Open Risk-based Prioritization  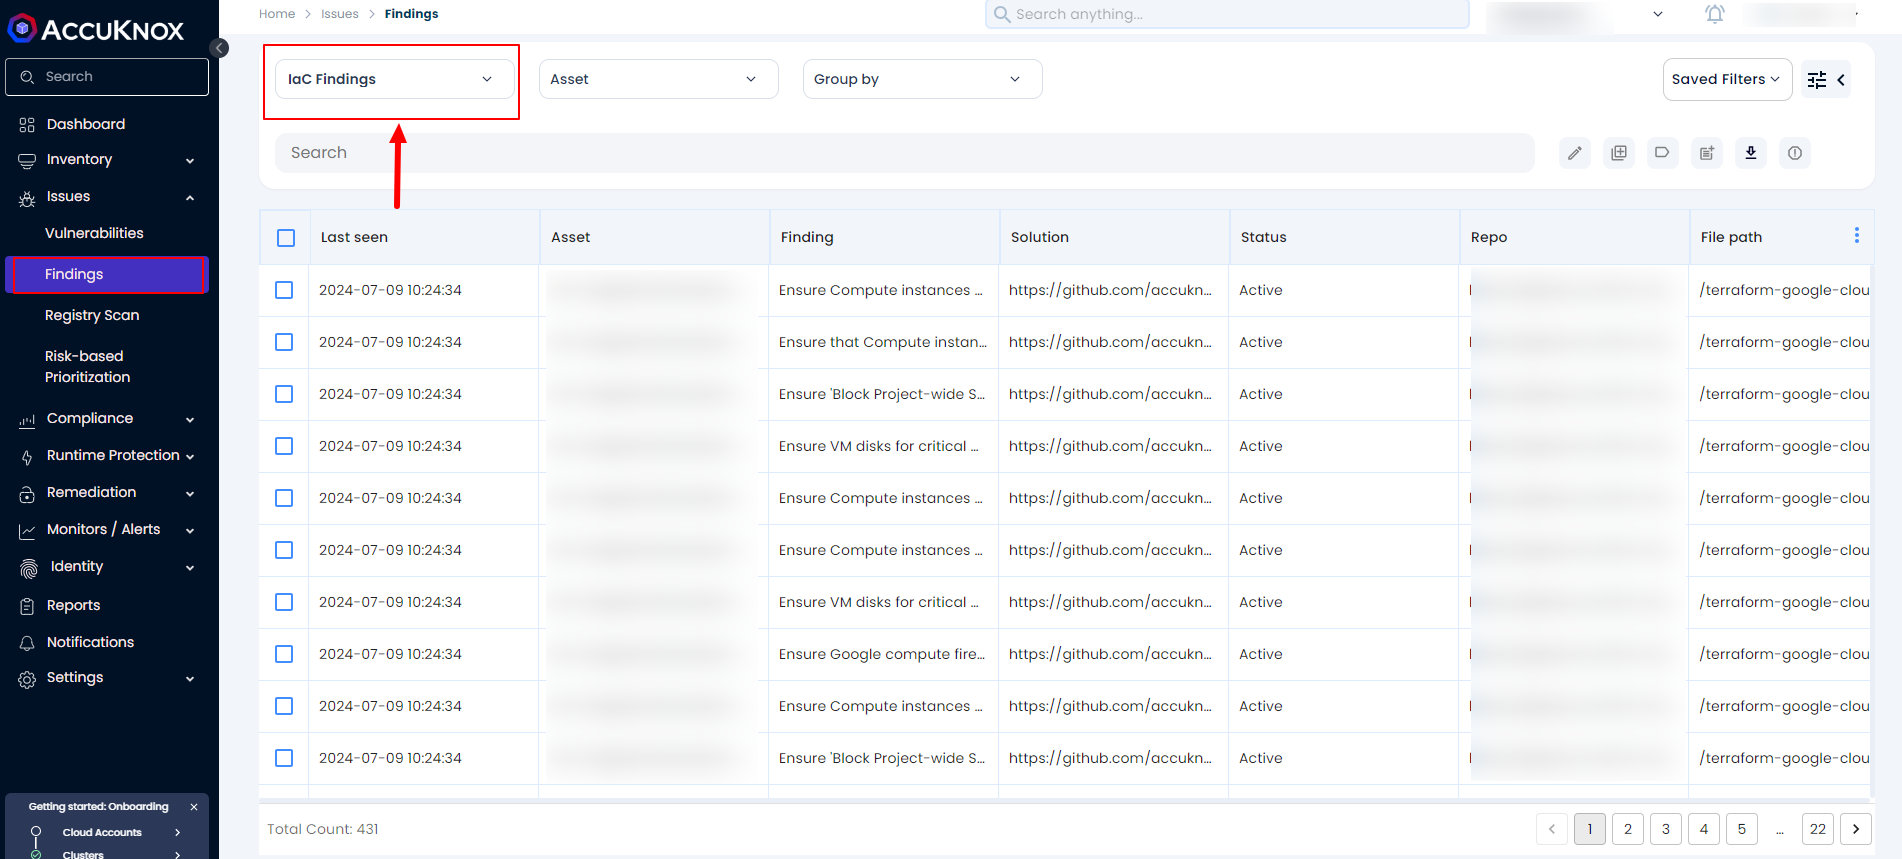(x=87, y=366)
